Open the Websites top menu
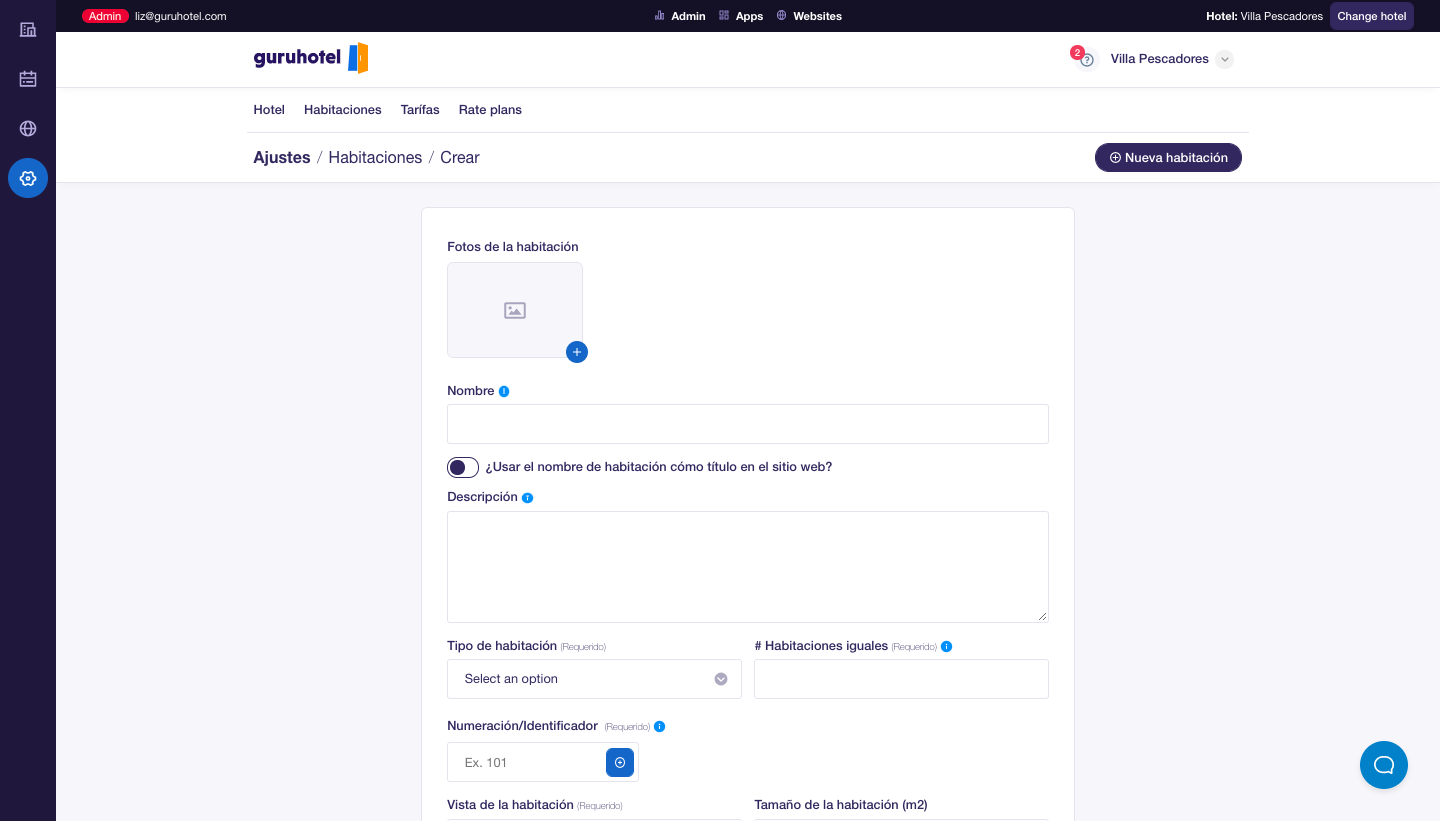 click(810, 16)
